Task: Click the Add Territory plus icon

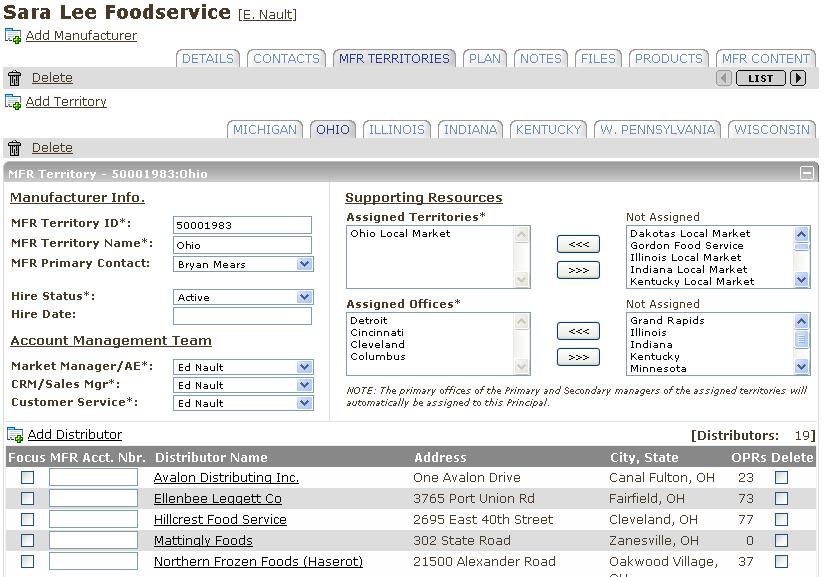Action: pyautogui.click(x=13, y=102)
